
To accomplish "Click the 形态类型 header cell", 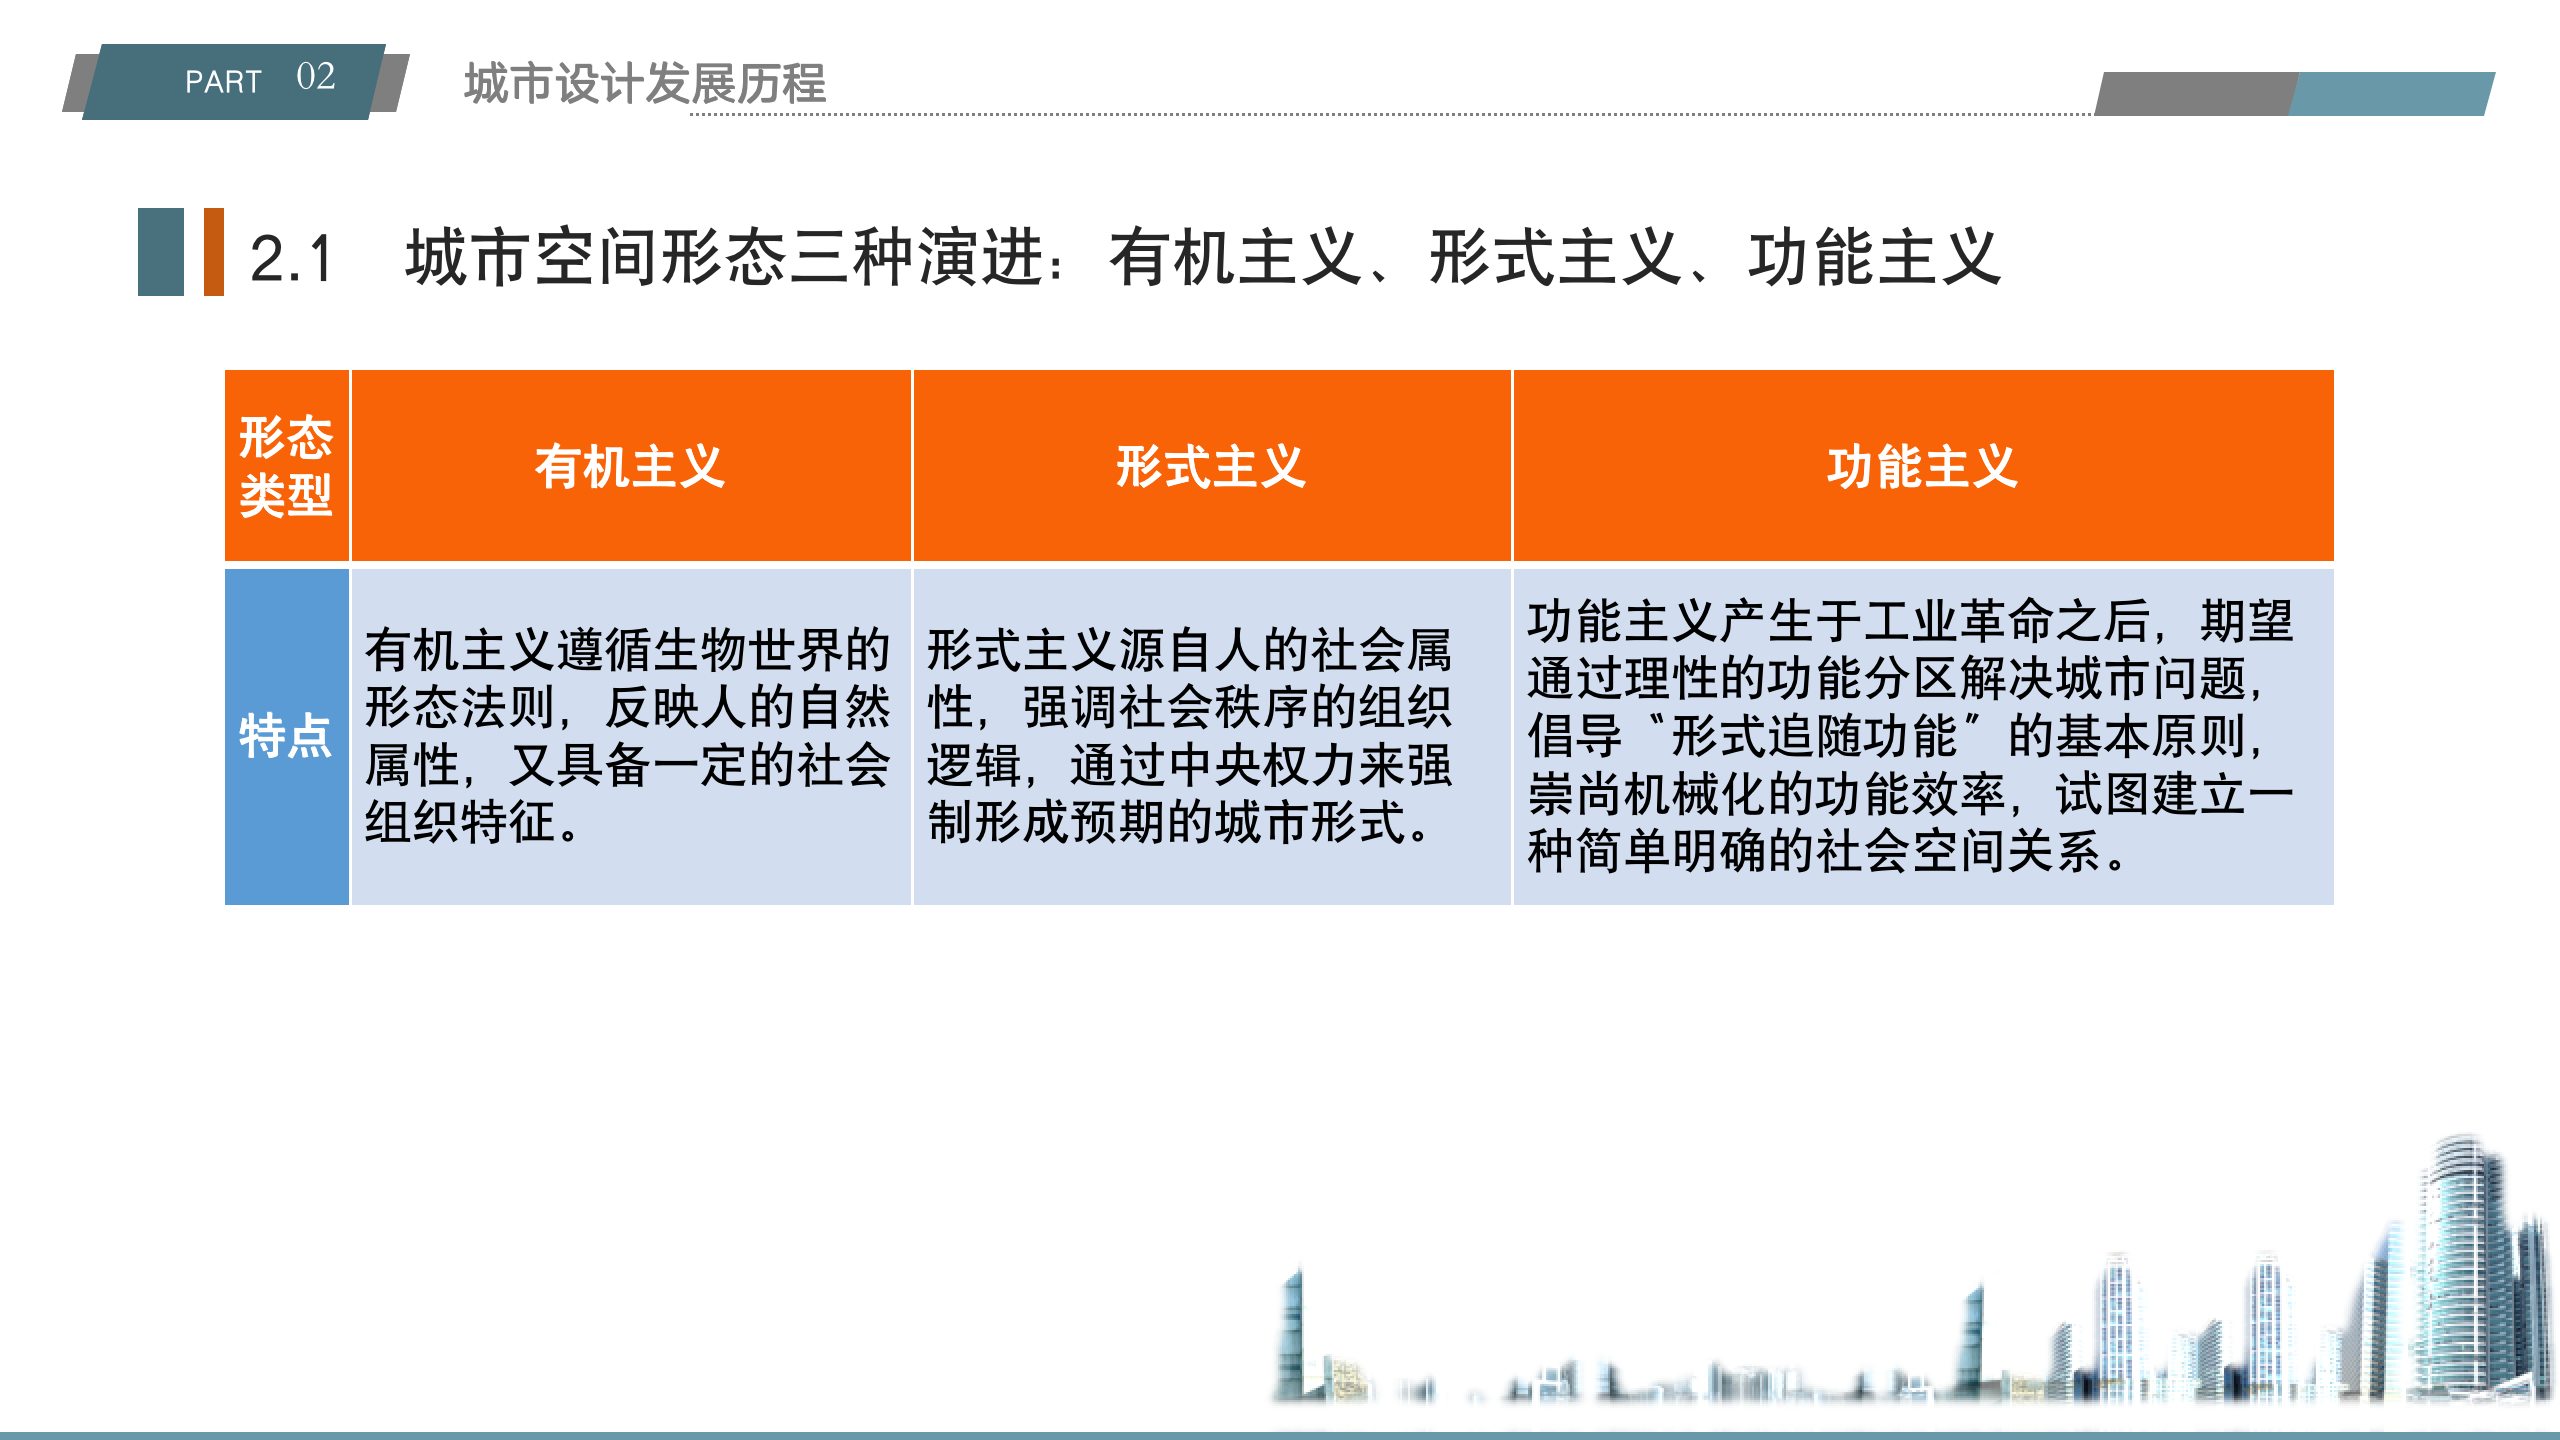I will point(286,466).
